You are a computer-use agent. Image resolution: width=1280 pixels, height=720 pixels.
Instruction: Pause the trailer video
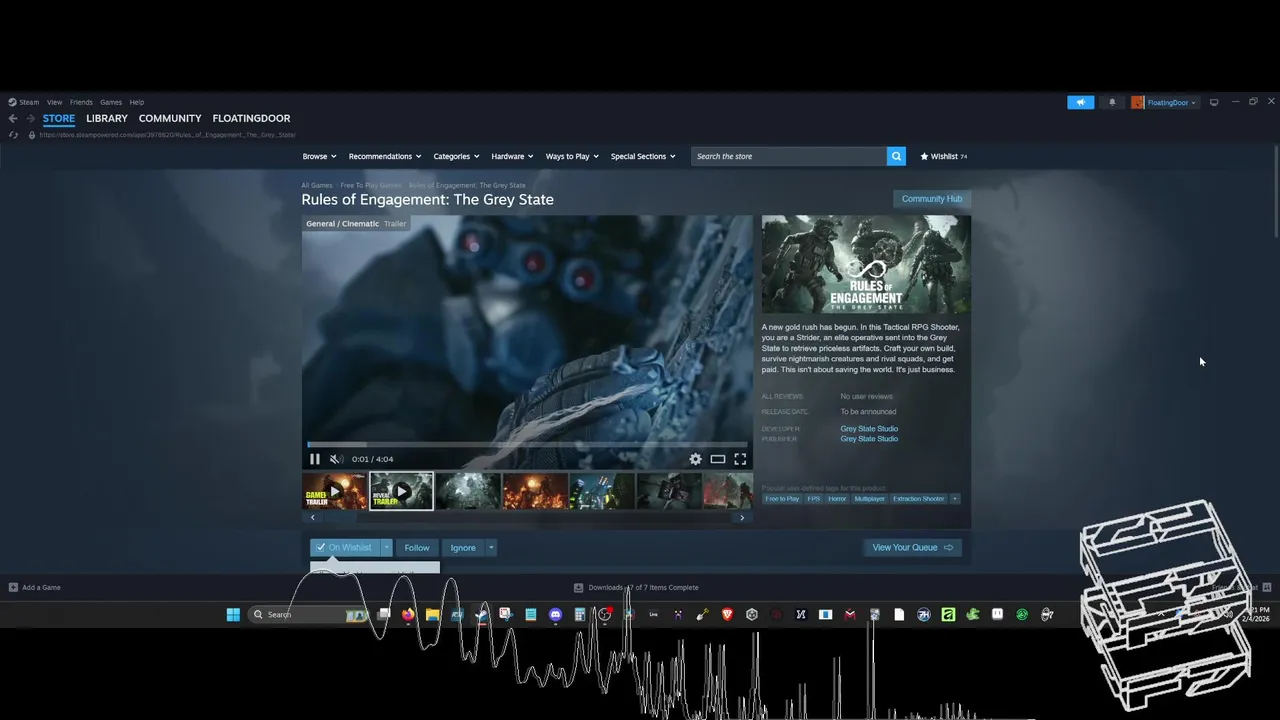(314, 459)
